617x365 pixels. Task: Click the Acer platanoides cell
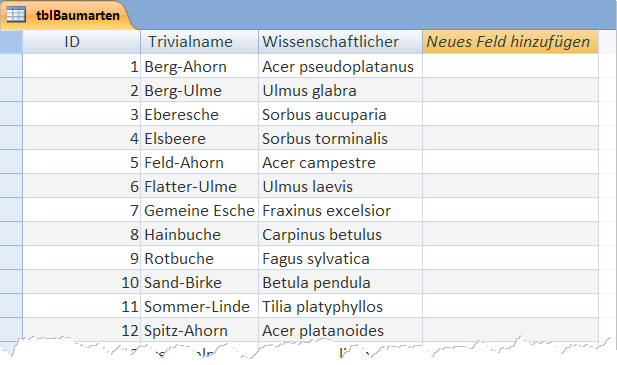coord(340,330)
